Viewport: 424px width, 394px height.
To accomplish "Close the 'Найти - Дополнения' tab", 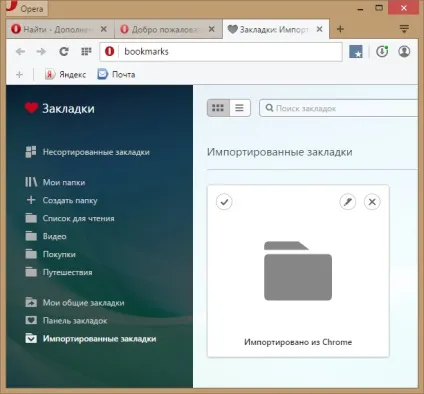I will pos(104,29).
